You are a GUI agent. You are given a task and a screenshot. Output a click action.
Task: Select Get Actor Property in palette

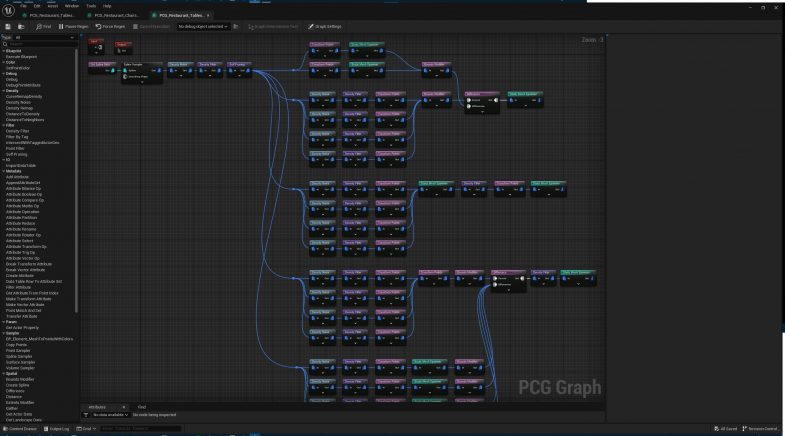click(x=22, y=328)
